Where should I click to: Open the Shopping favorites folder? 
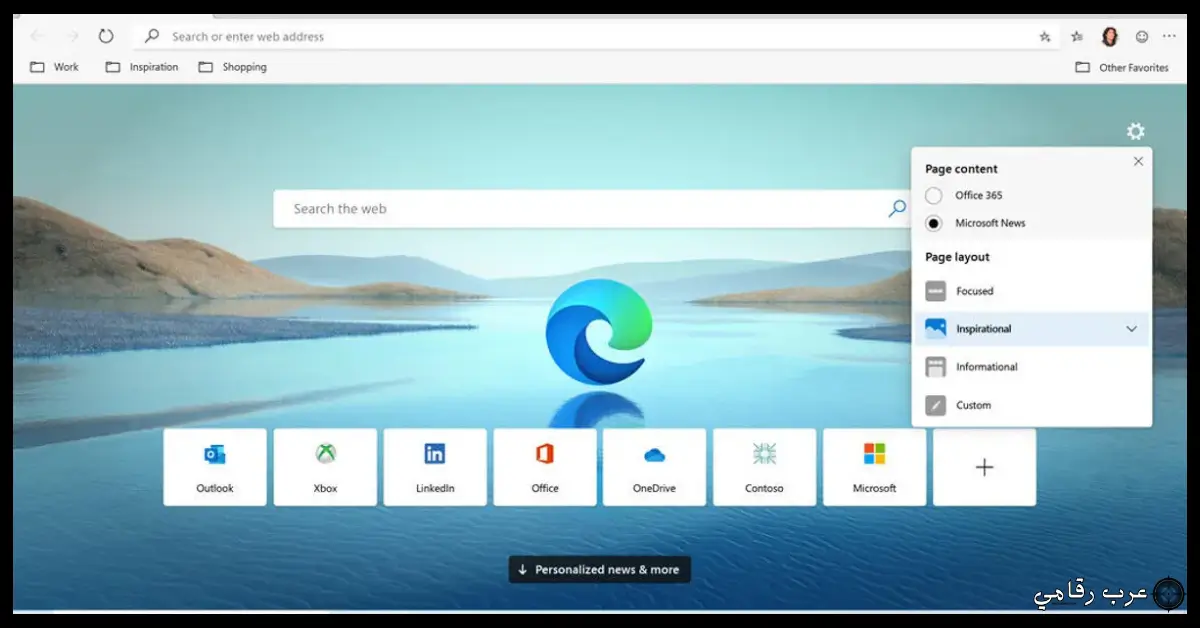point(233,67)
